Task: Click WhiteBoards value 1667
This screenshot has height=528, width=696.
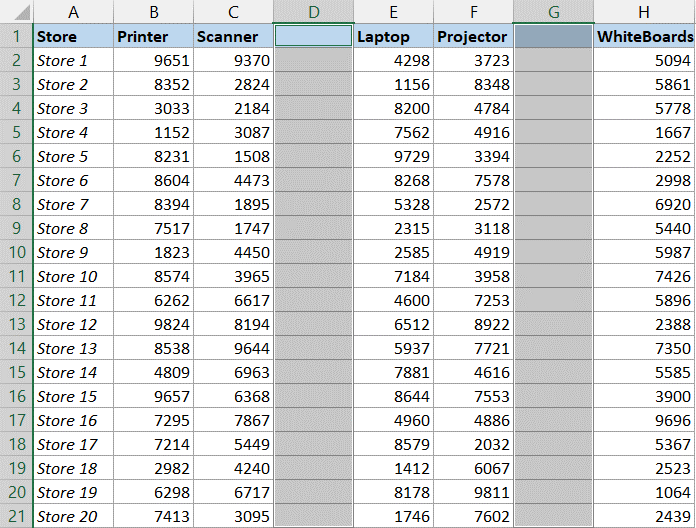Action: point(645,132)
